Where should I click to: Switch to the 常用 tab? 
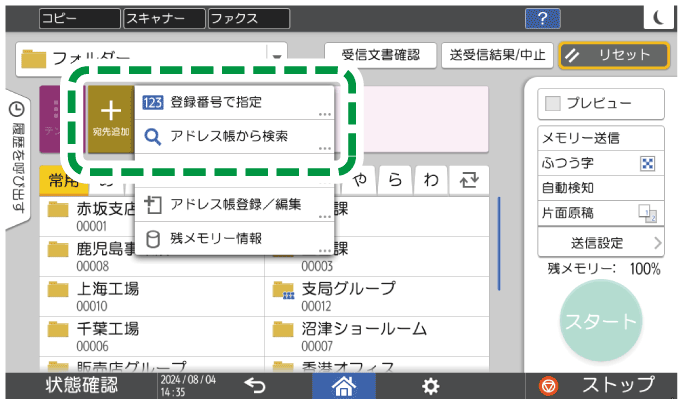(x=64, y=180)
